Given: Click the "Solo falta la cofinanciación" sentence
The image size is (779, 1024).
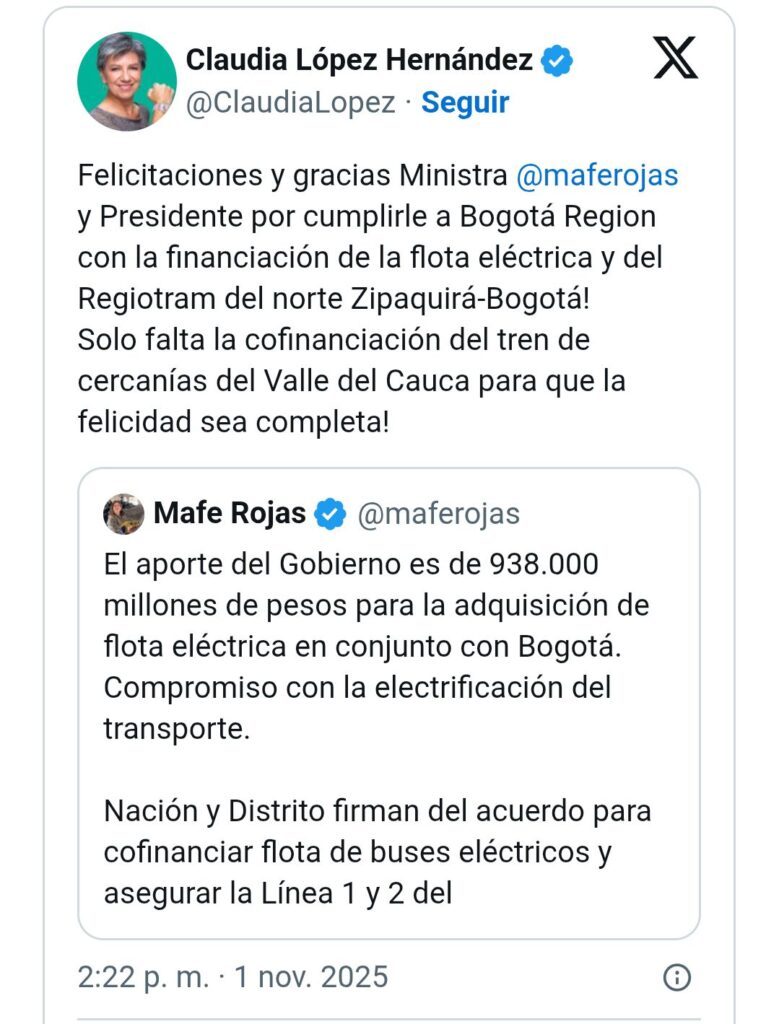Looking at the screenshot, I should click(333, 340).
